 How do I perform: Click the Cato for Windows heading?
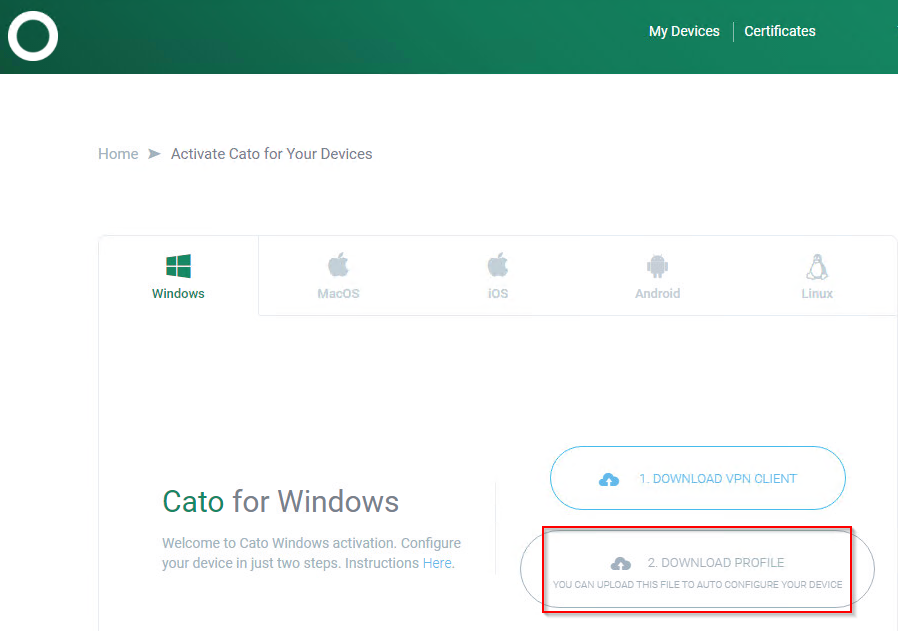[278, 503]
